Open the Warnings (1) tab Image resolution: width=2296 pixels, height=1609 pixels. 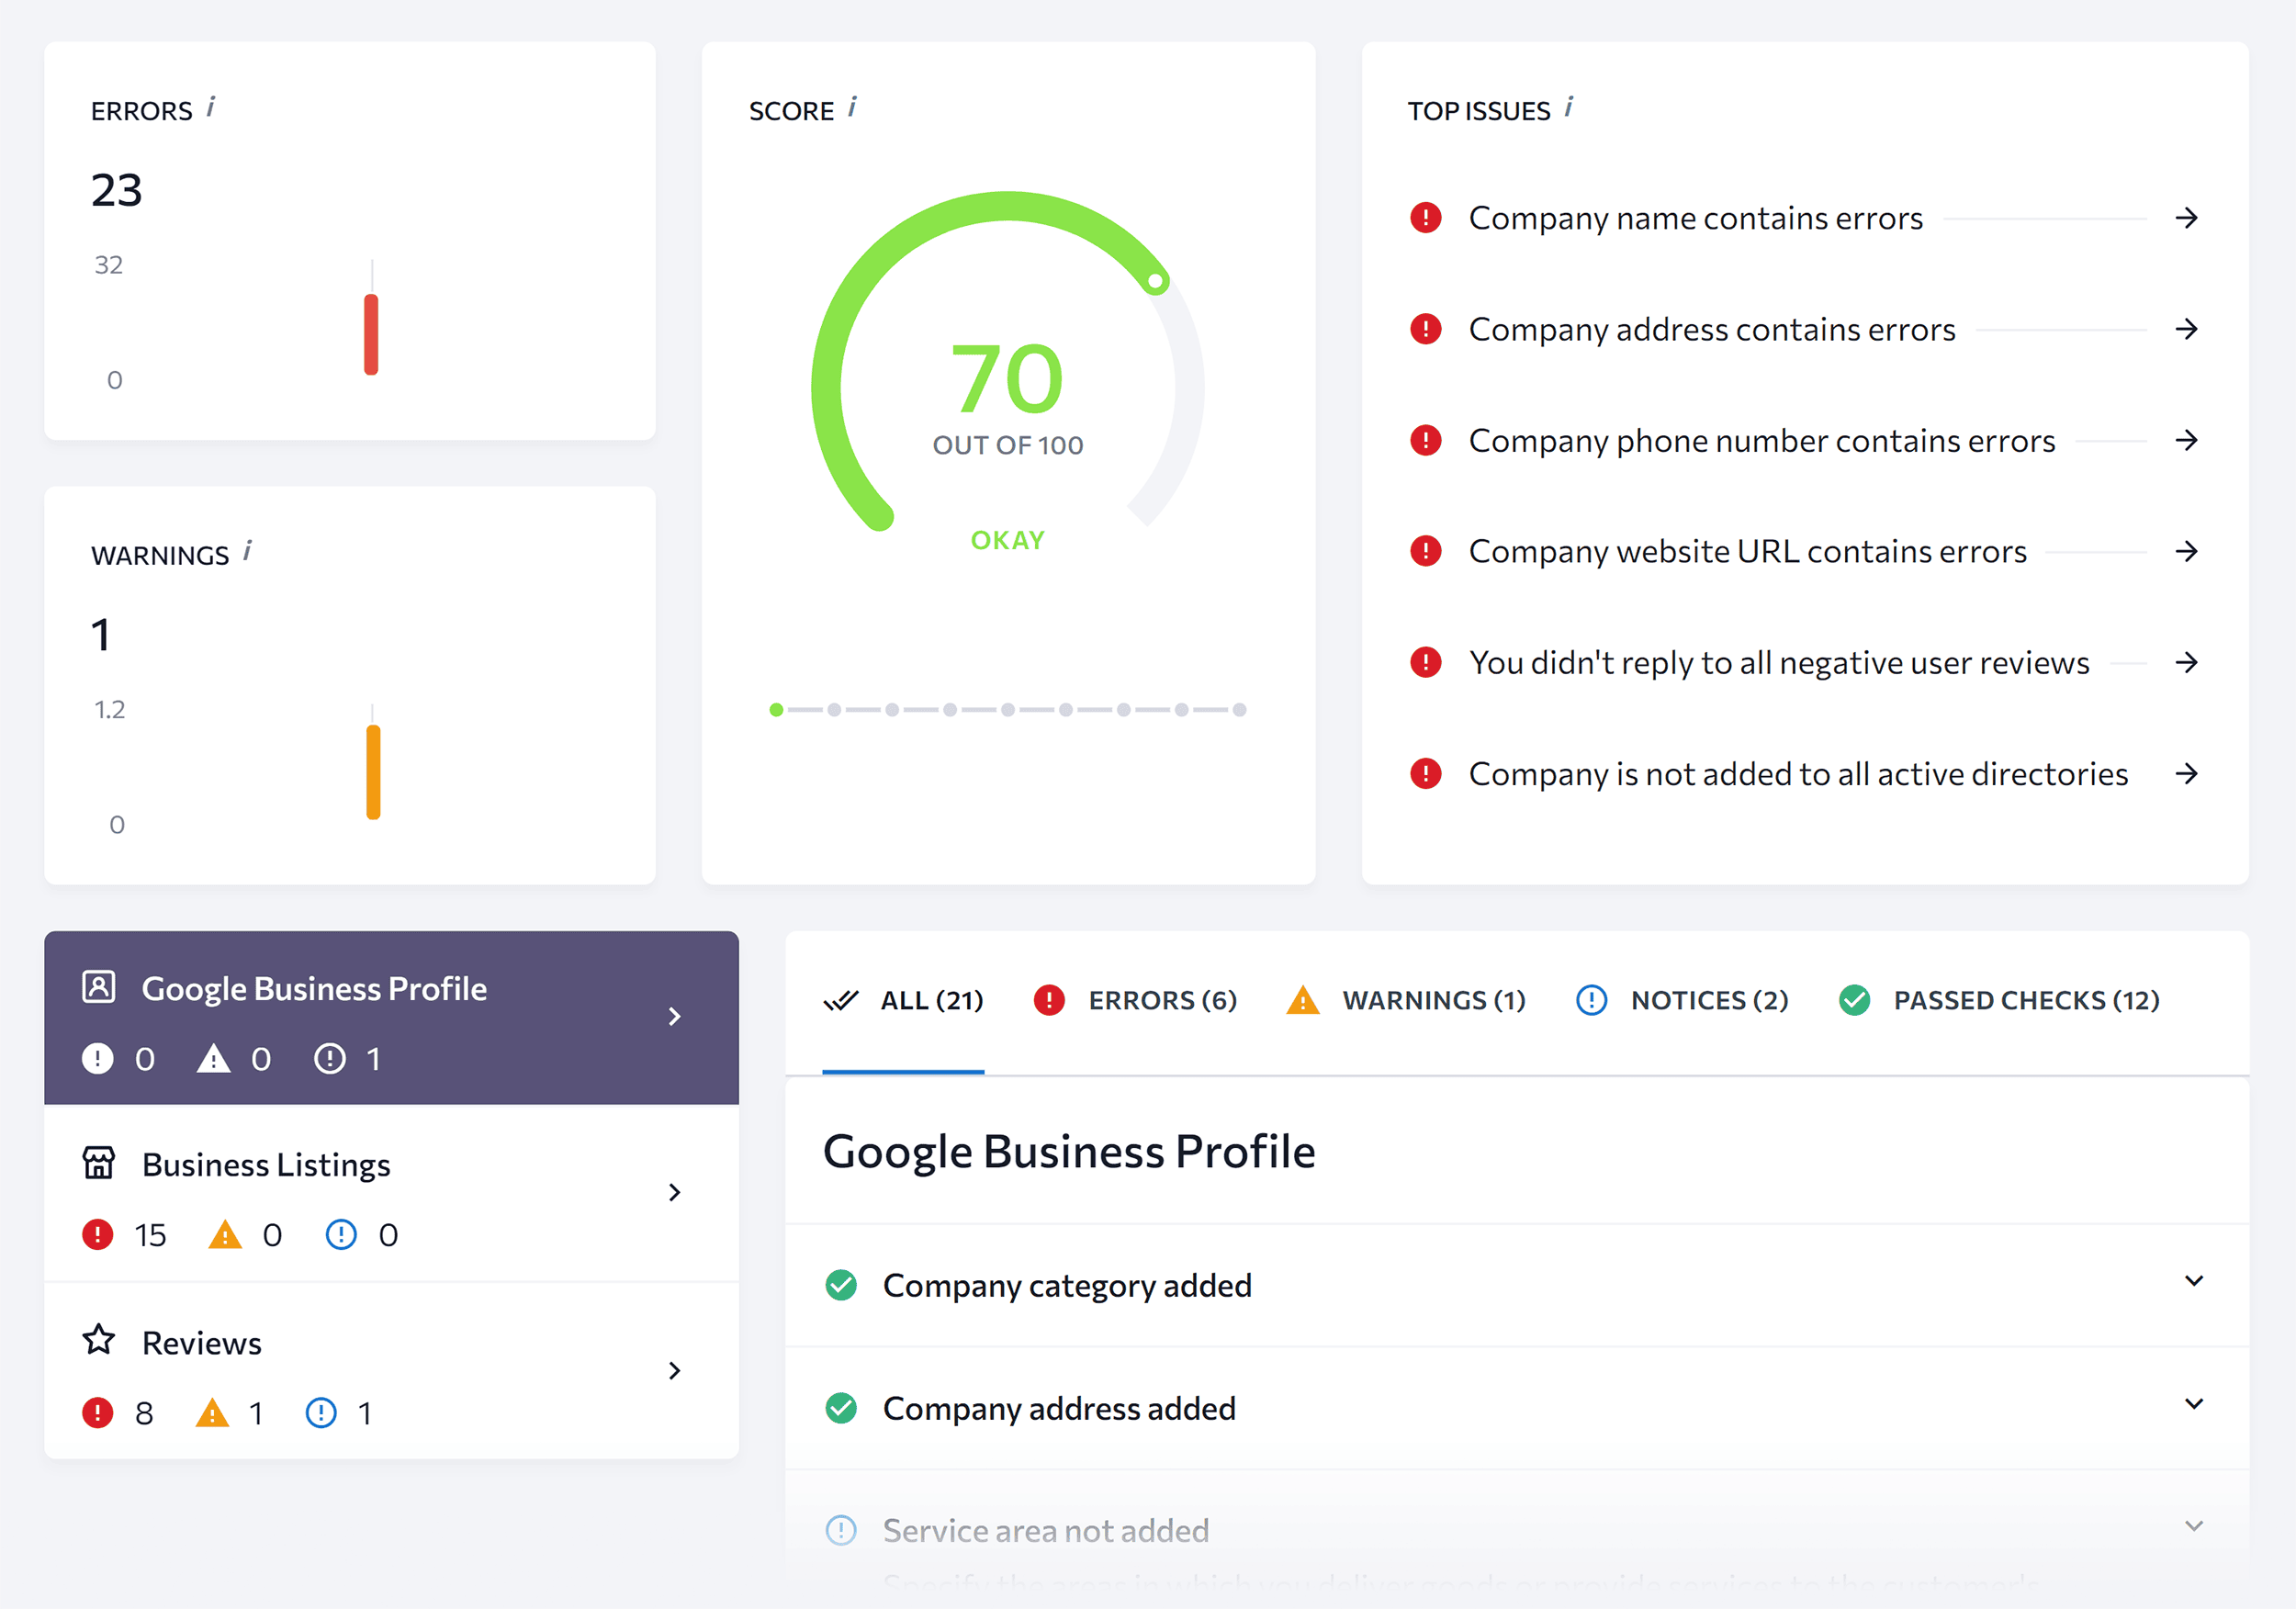coord(1434,999)
